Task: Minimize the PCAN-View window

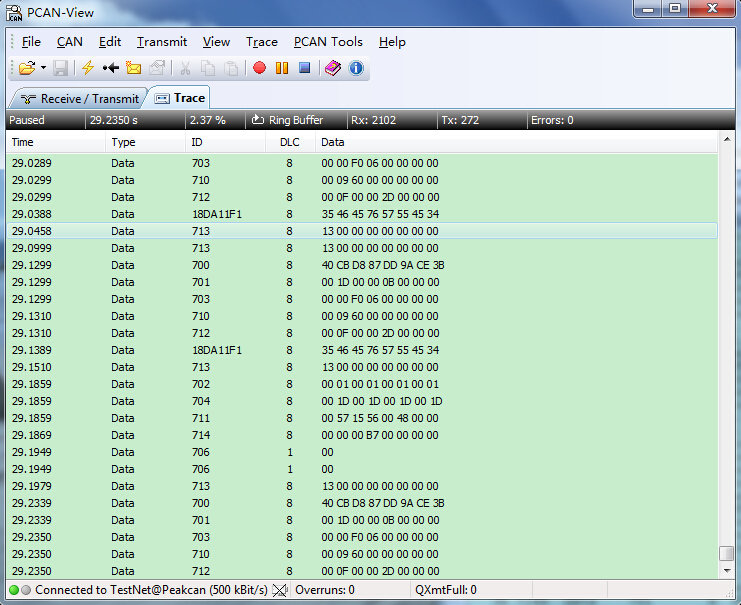Action: tap(648, 9)
